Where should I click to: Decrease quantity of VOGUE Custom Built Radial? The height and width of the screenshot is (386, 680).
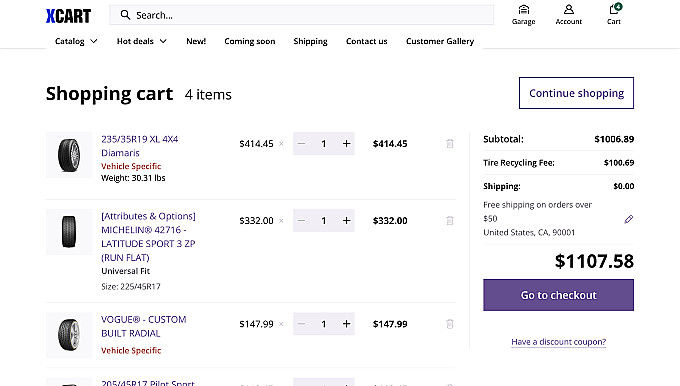pyautogui.click(x=301, y=324)
